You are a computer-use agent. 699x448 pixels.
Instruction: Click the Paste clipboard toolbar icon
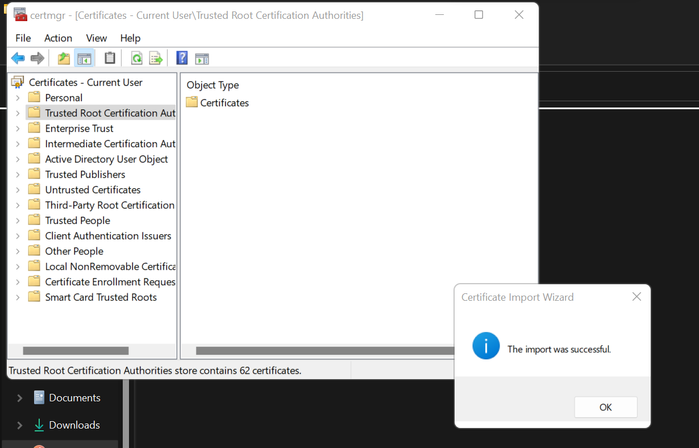point(110,58)
